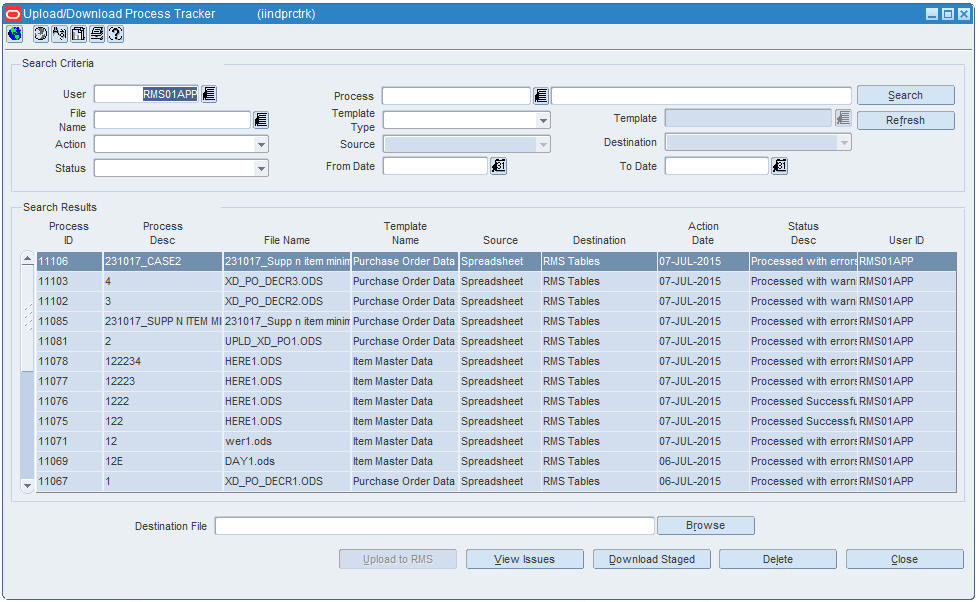The height and width of the screenshot is (602, 978).
Task: Click into the User input field
Action: coord(146,94)
